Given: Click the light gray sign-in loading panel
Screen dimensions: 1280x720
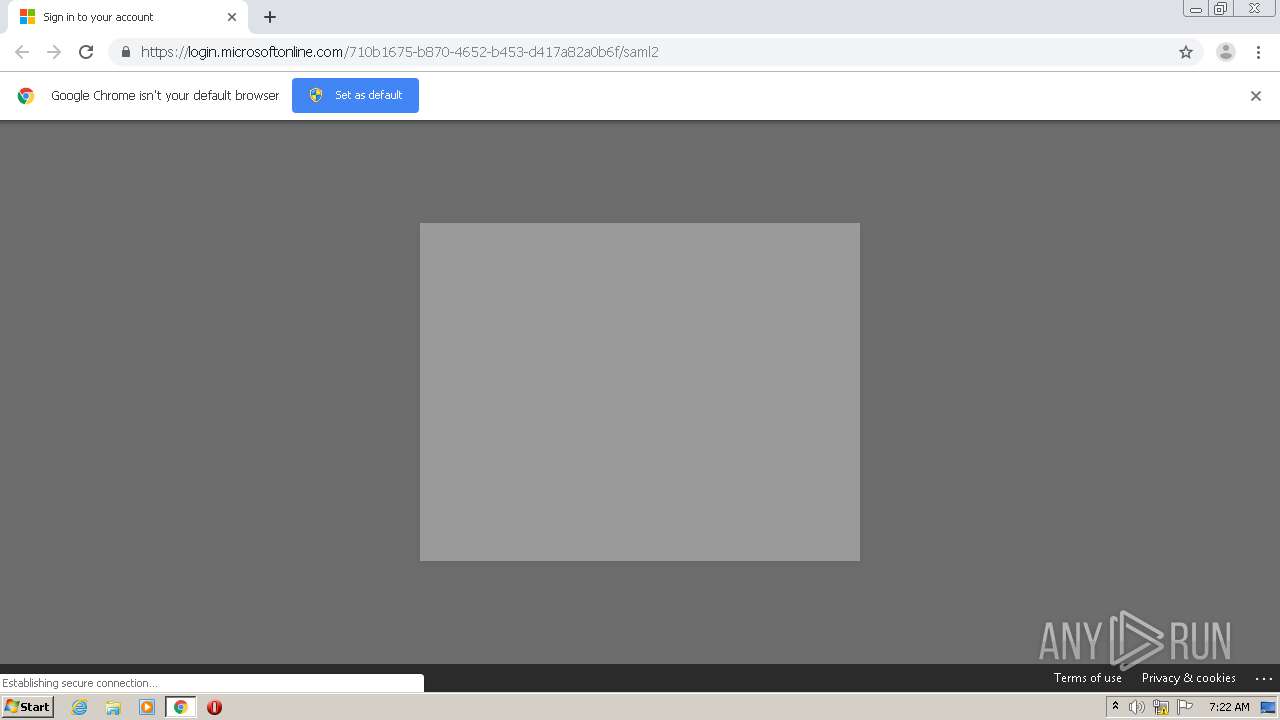Looking at the screenshot, I should (x=640, y=392).
